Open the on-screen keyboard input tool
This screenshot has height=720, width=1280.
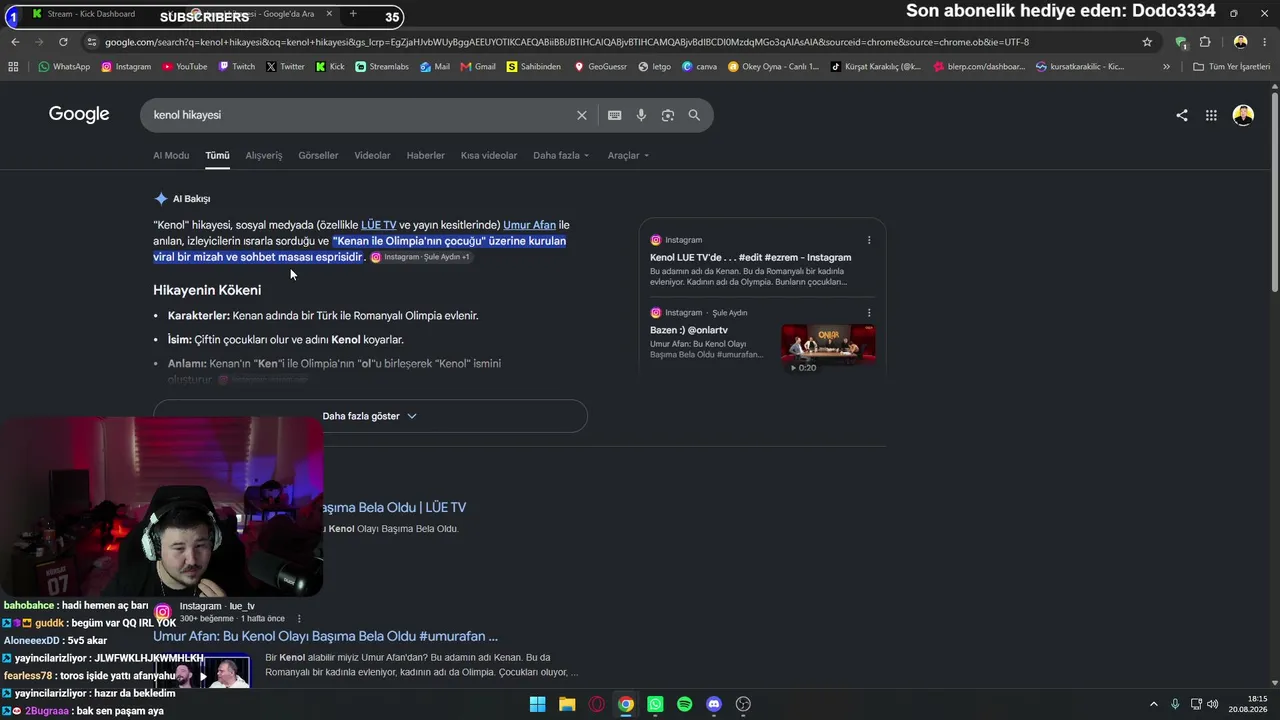point(615,115)
